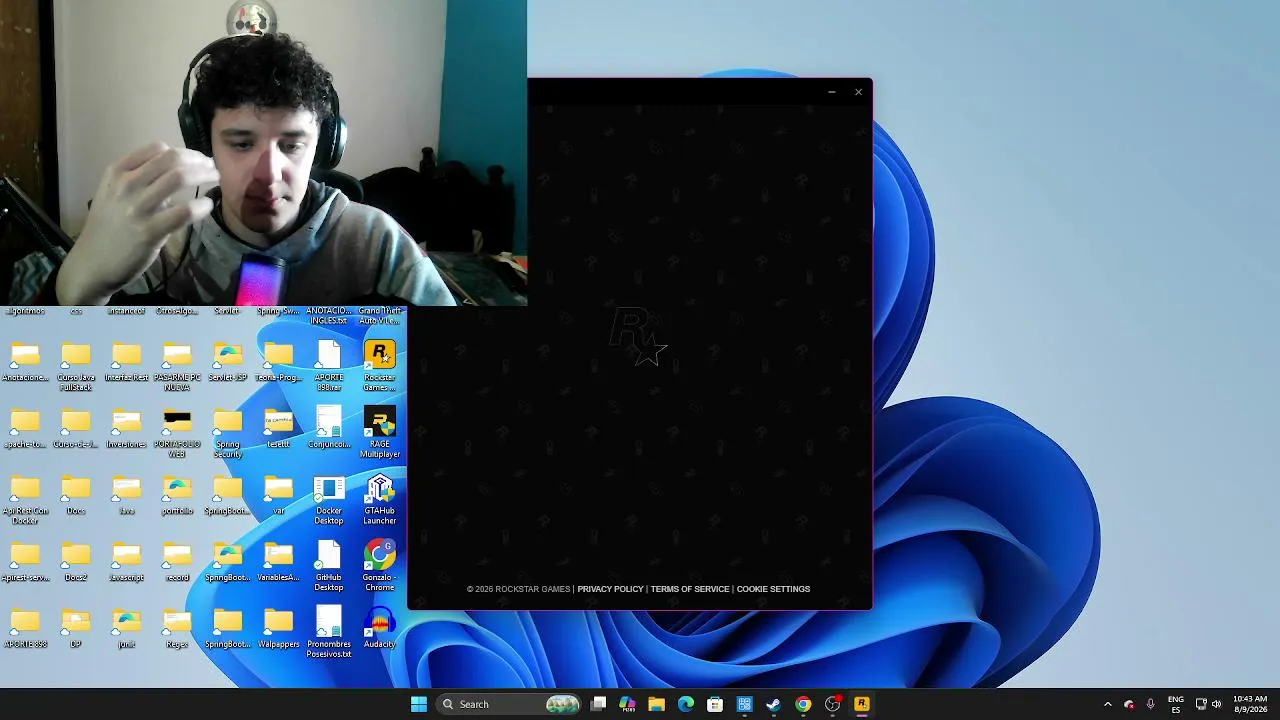Viewport: 1280px width, 720px height.
Task: Open the clock and date panel
Action: tap(1250, 704)
